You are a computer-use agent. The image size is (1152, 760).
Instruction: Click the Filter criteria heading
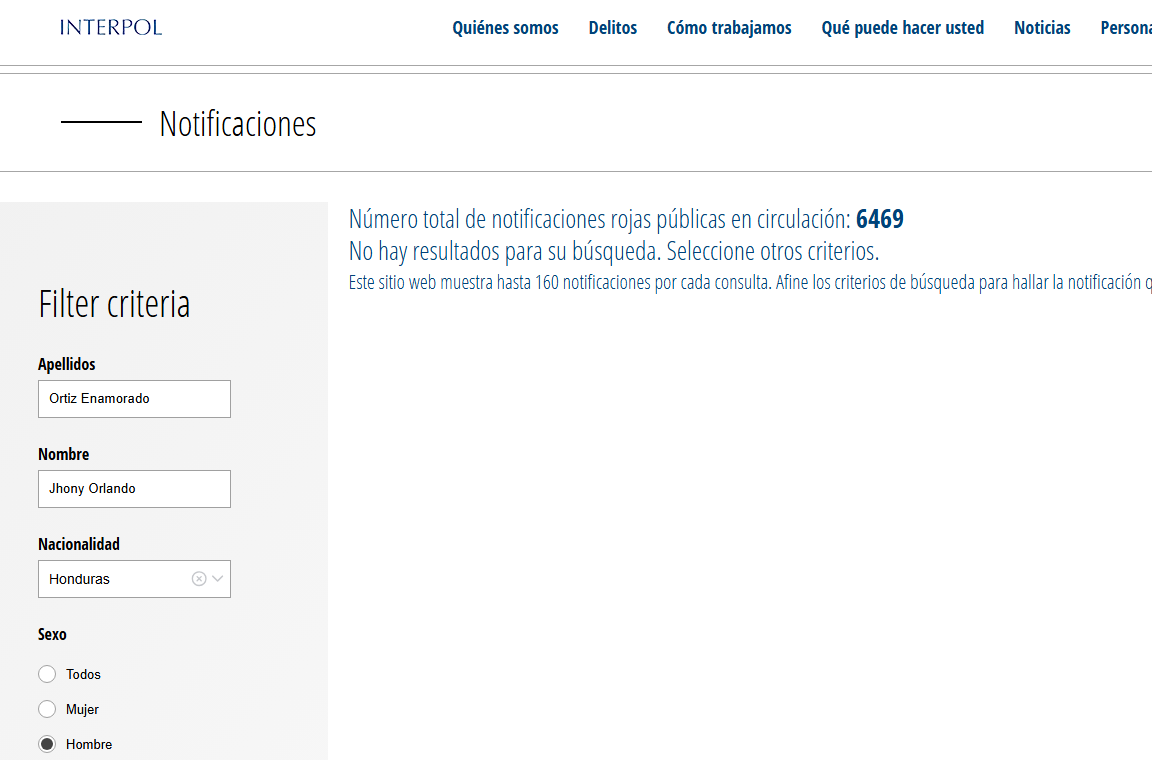point(114,304)
